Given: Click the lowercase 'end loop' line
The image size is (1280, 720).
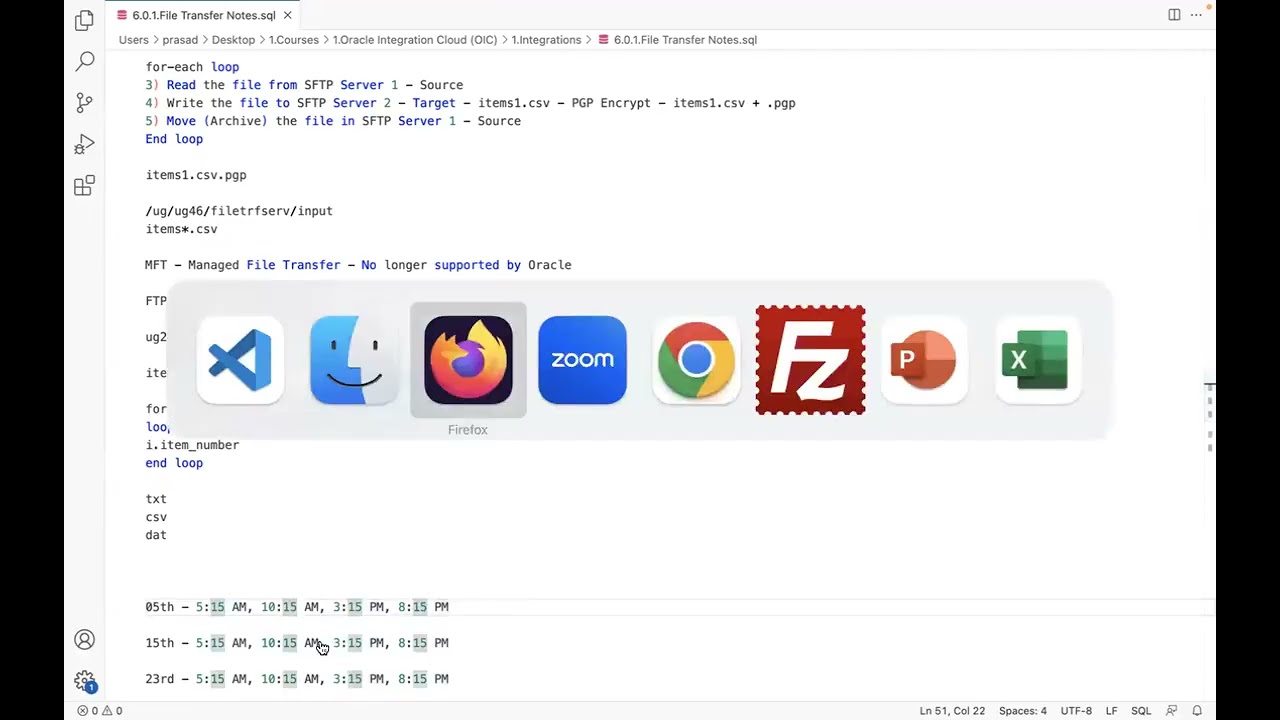Looking at the screenshot, I should 174,463.
